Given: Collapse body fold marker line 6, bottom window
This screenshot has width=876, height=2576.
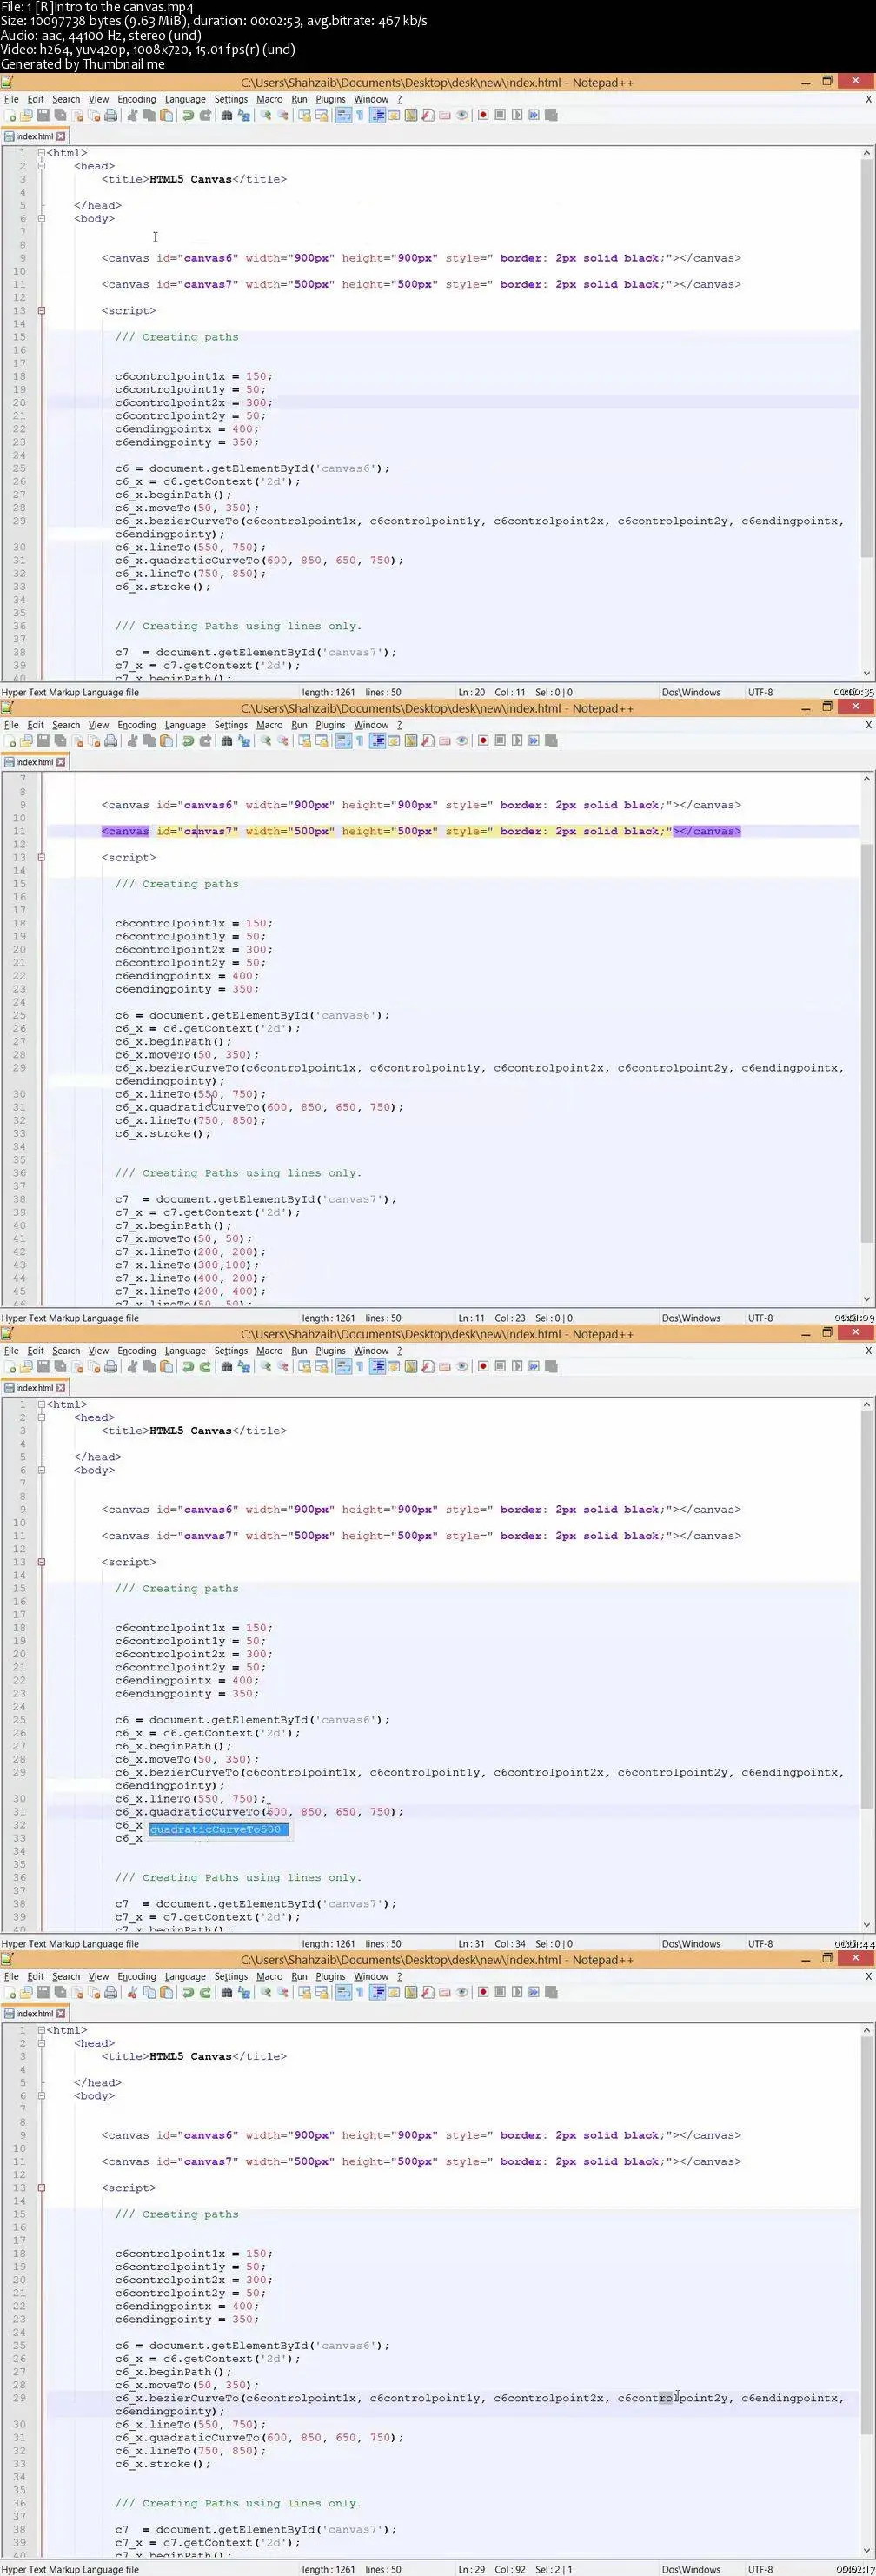Looking at the screenshot, I should pos(41,2095).
